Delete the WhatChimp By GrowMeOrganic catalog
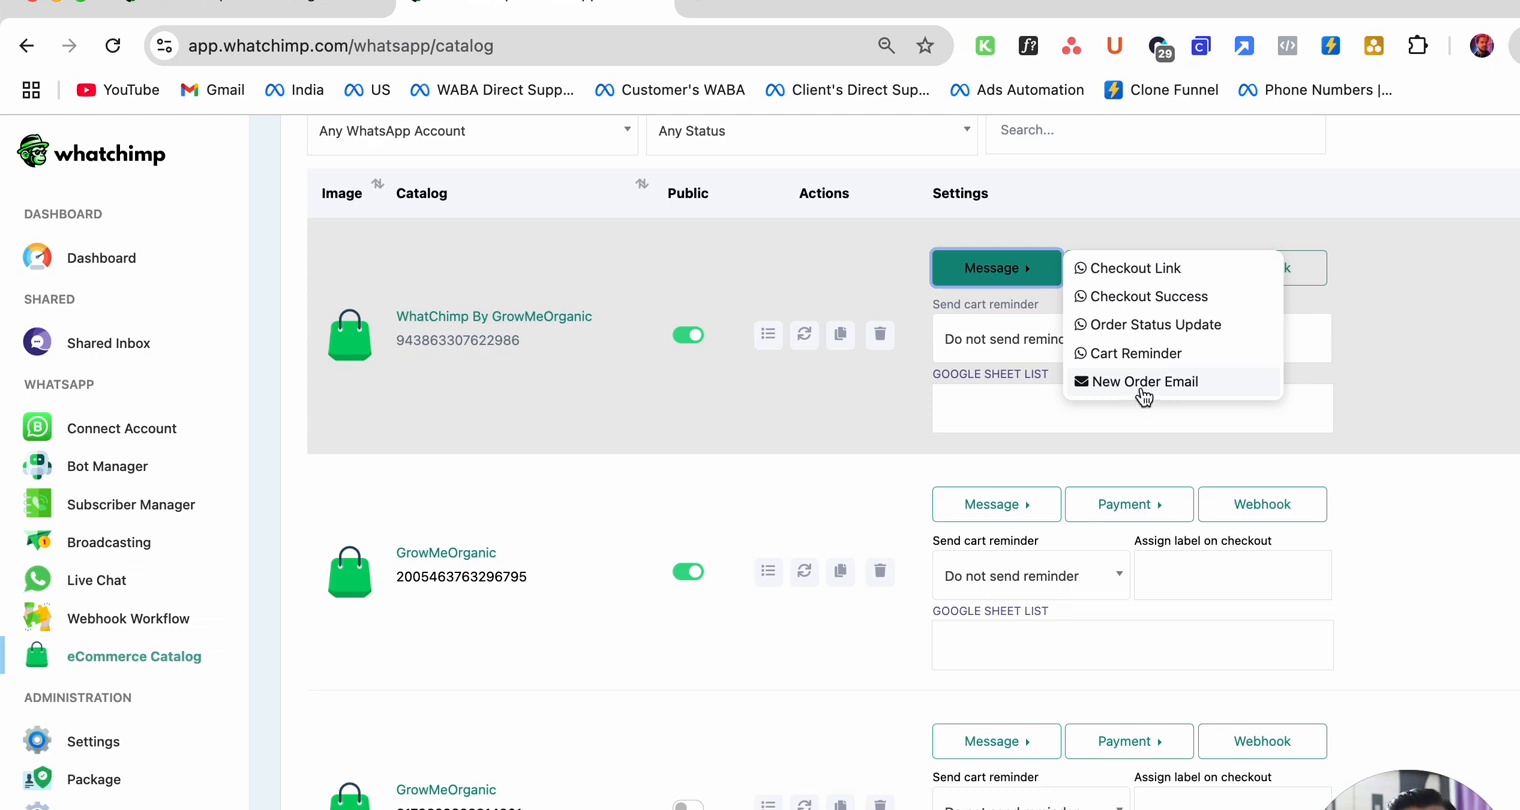Viewport: 1520px width, 810px height. click(880, 334)
